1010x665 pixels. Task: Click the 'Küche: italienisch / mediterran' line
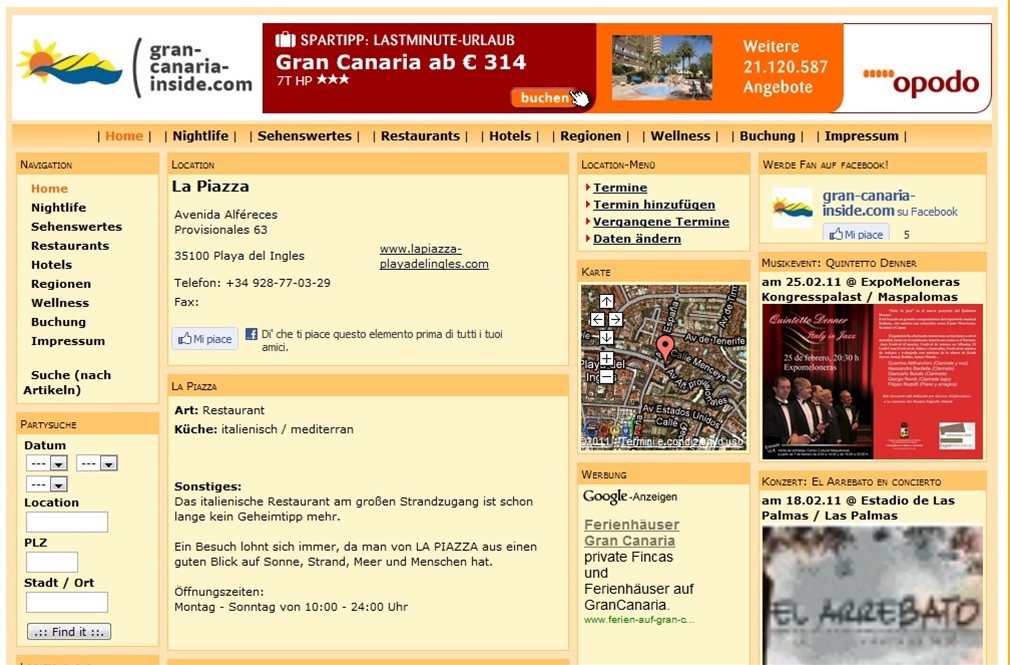click(264, 429)
